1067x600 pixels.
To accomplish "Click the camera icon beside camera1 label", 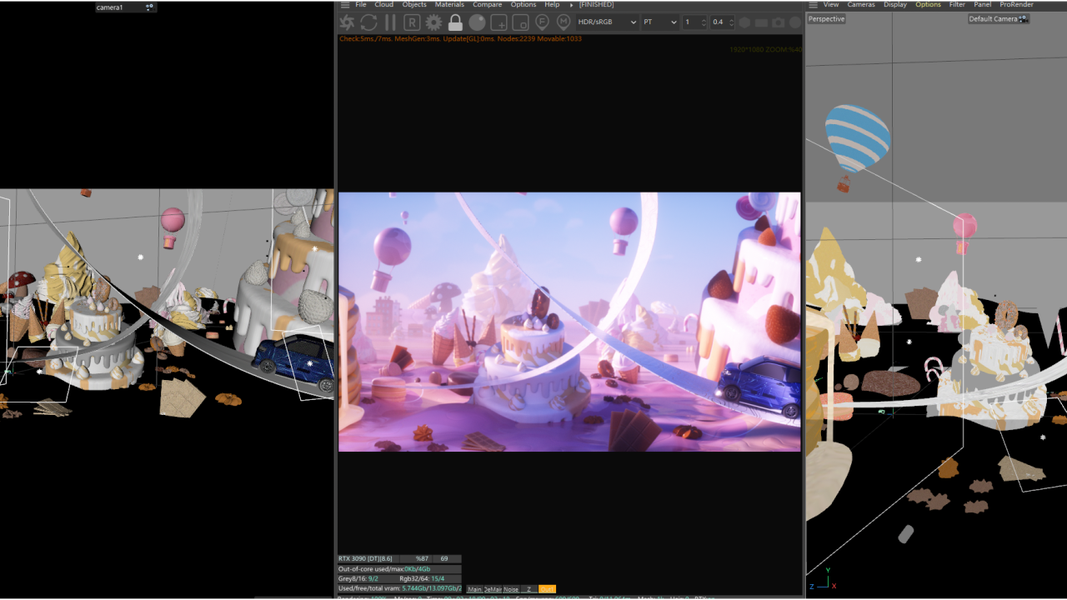I will coord(150,7).
